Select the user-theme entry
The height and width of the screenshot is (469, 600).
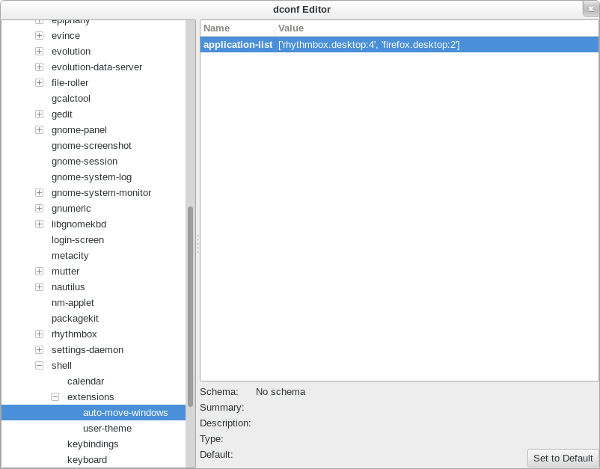pyautogui.click(x=107, y=428)
